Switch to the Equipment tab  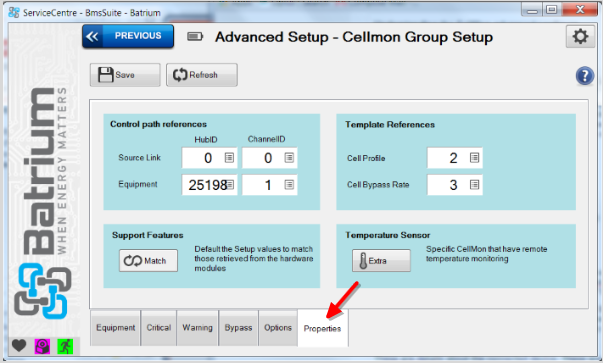pos(115,328)
